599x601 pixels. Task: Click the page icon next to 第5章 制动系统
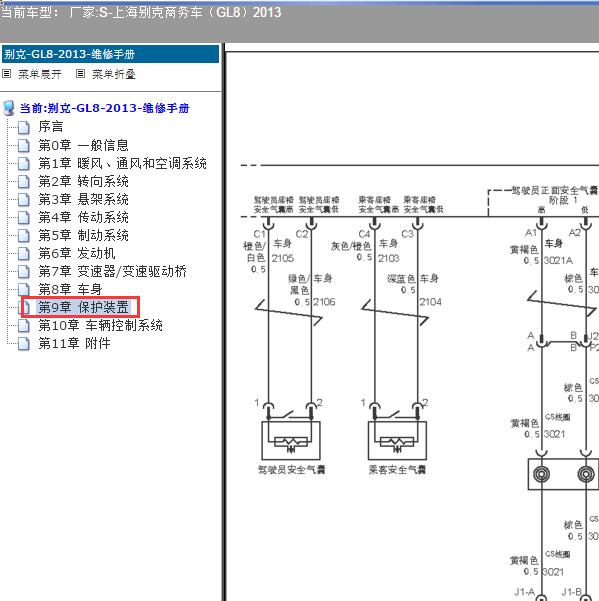24,235
